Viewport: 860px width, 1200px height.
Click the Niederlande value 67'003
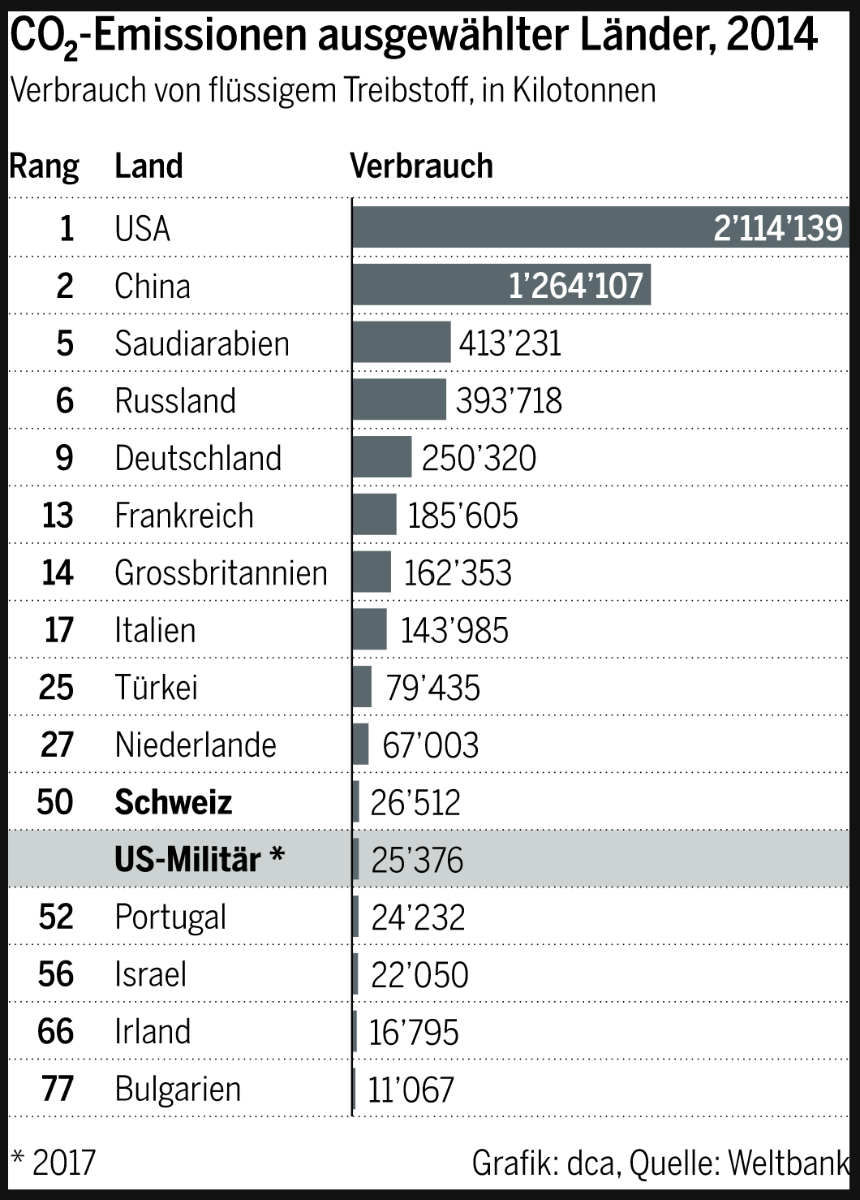click(430, 745)
